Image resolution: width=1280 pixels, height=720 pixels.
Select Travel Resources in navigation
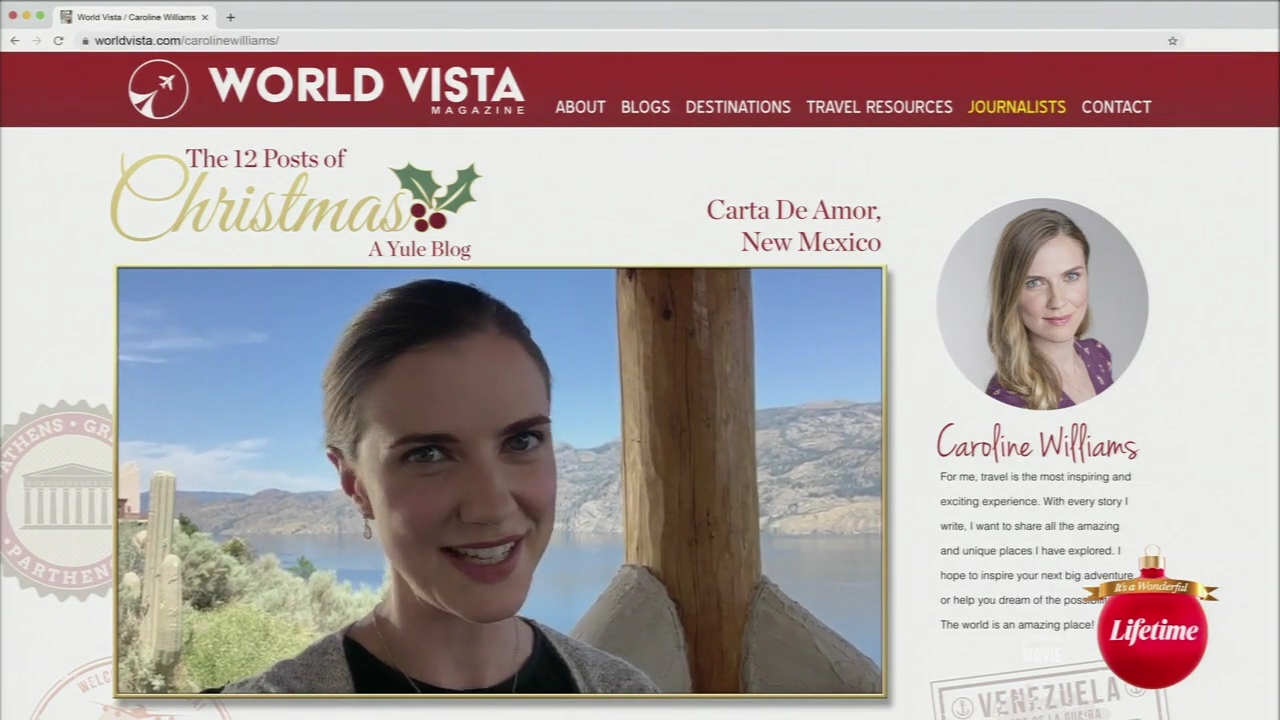[x=879, y=107]
